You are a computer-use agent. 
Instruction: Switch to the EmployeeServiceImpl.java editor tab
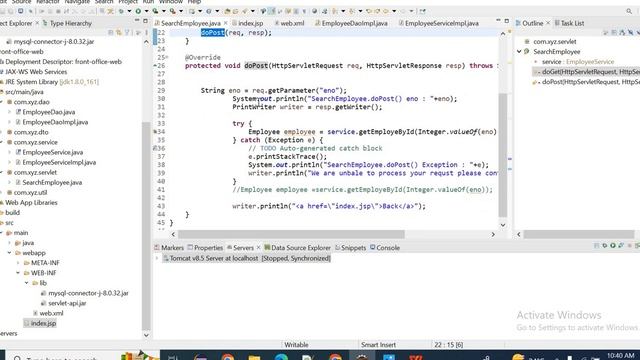(441, 23)
